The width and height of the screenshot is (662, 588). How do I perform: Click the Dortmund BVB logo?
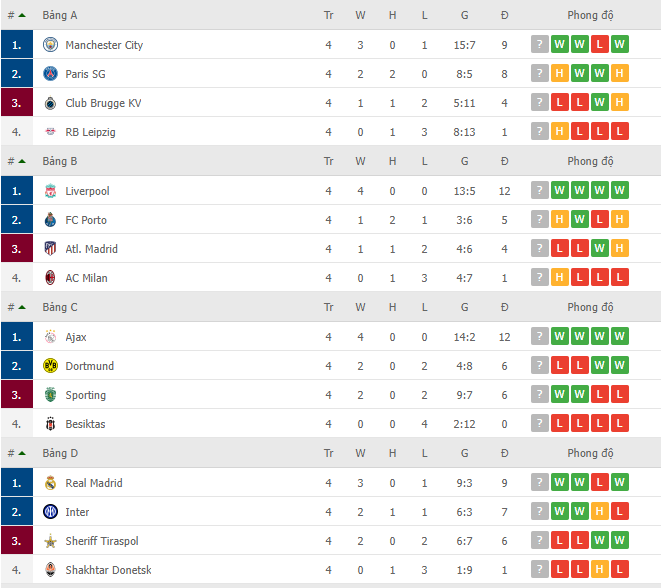(x=50, y=366)
